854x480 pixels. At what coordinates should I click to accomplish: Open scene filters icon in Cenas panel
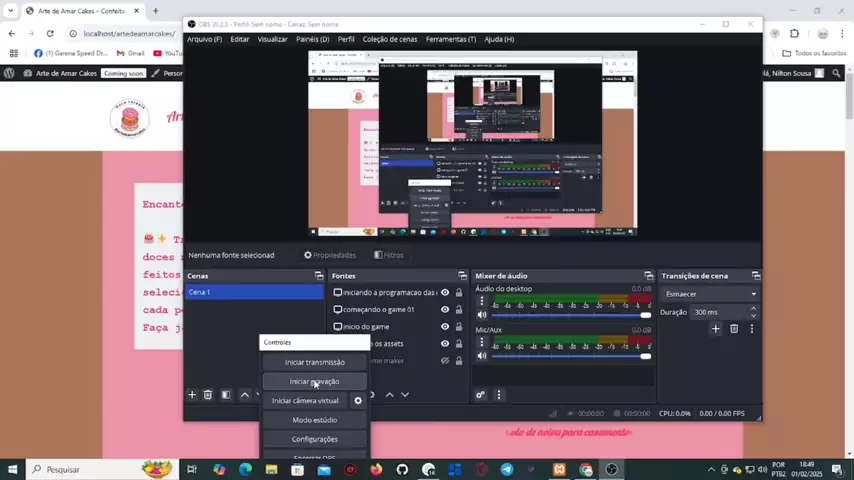226,394
